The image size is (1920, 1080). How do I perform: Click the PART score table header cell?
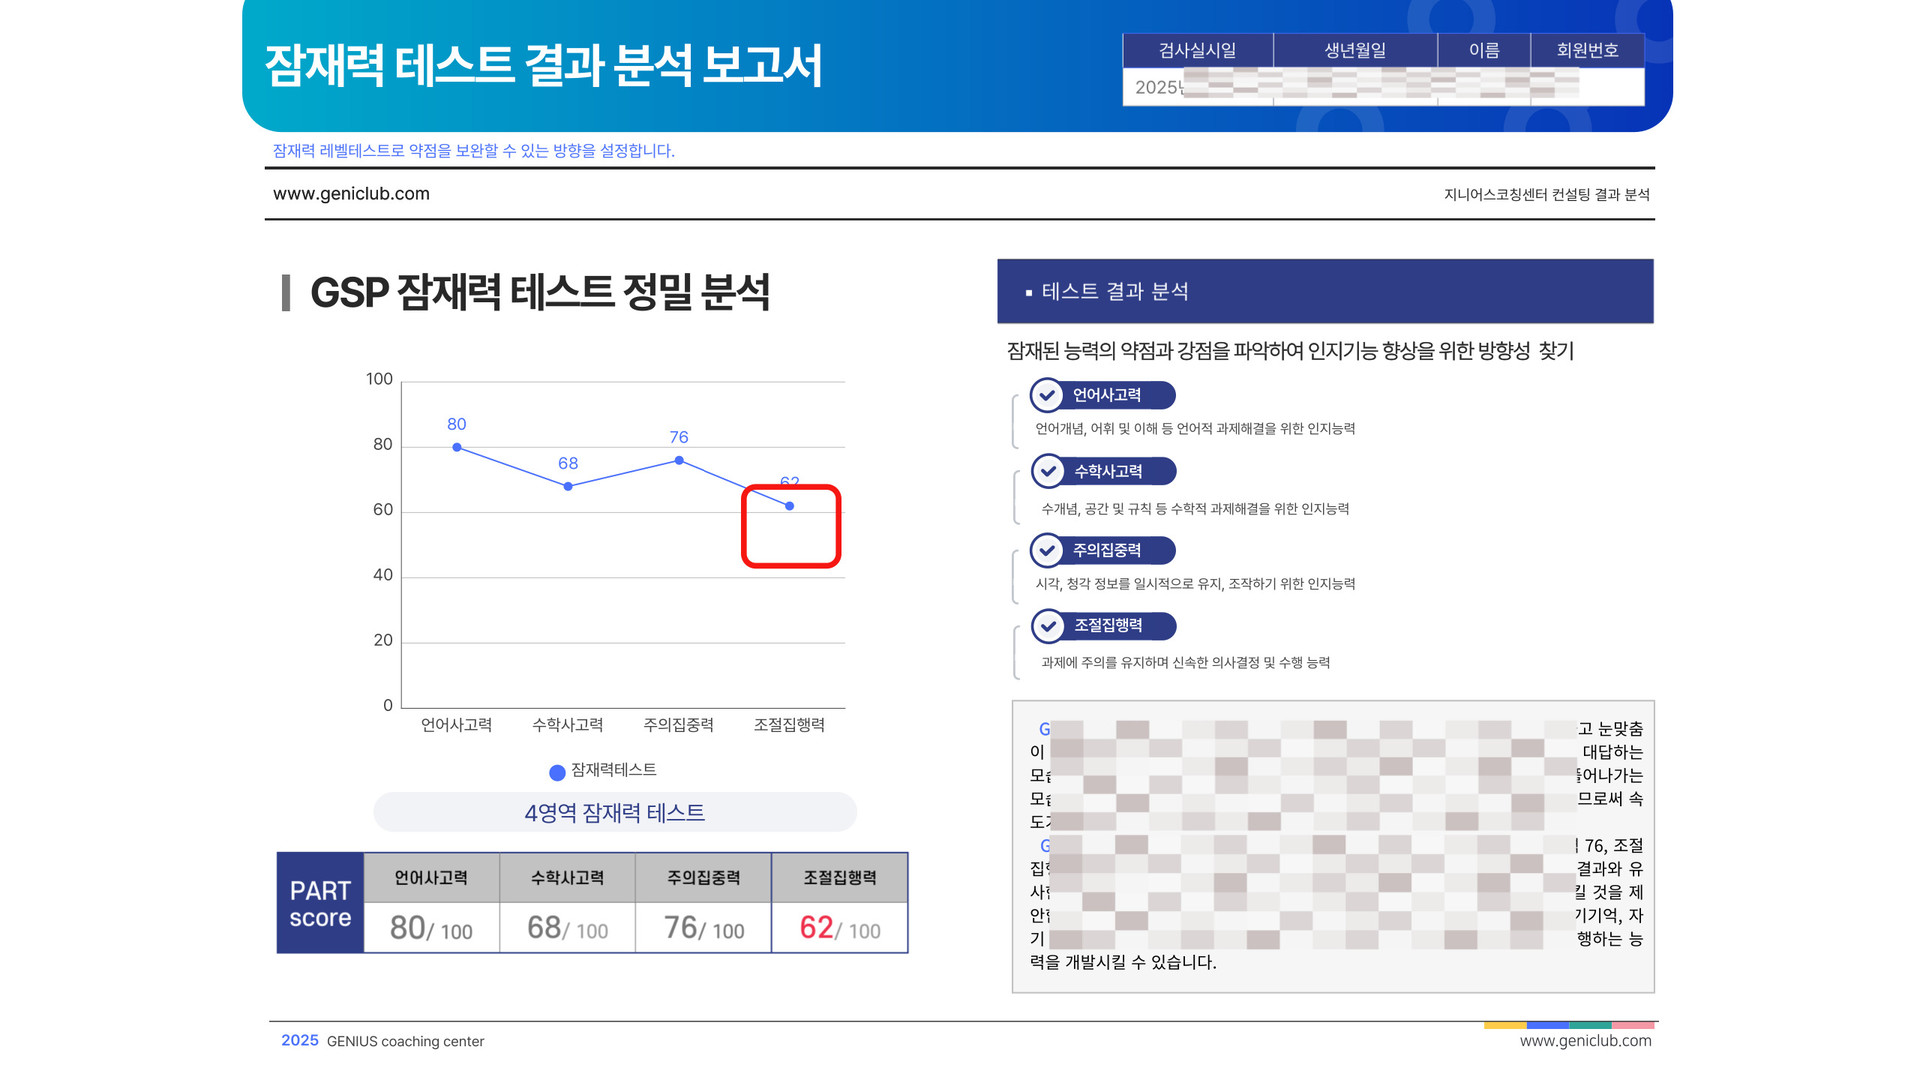click(320, 903)
